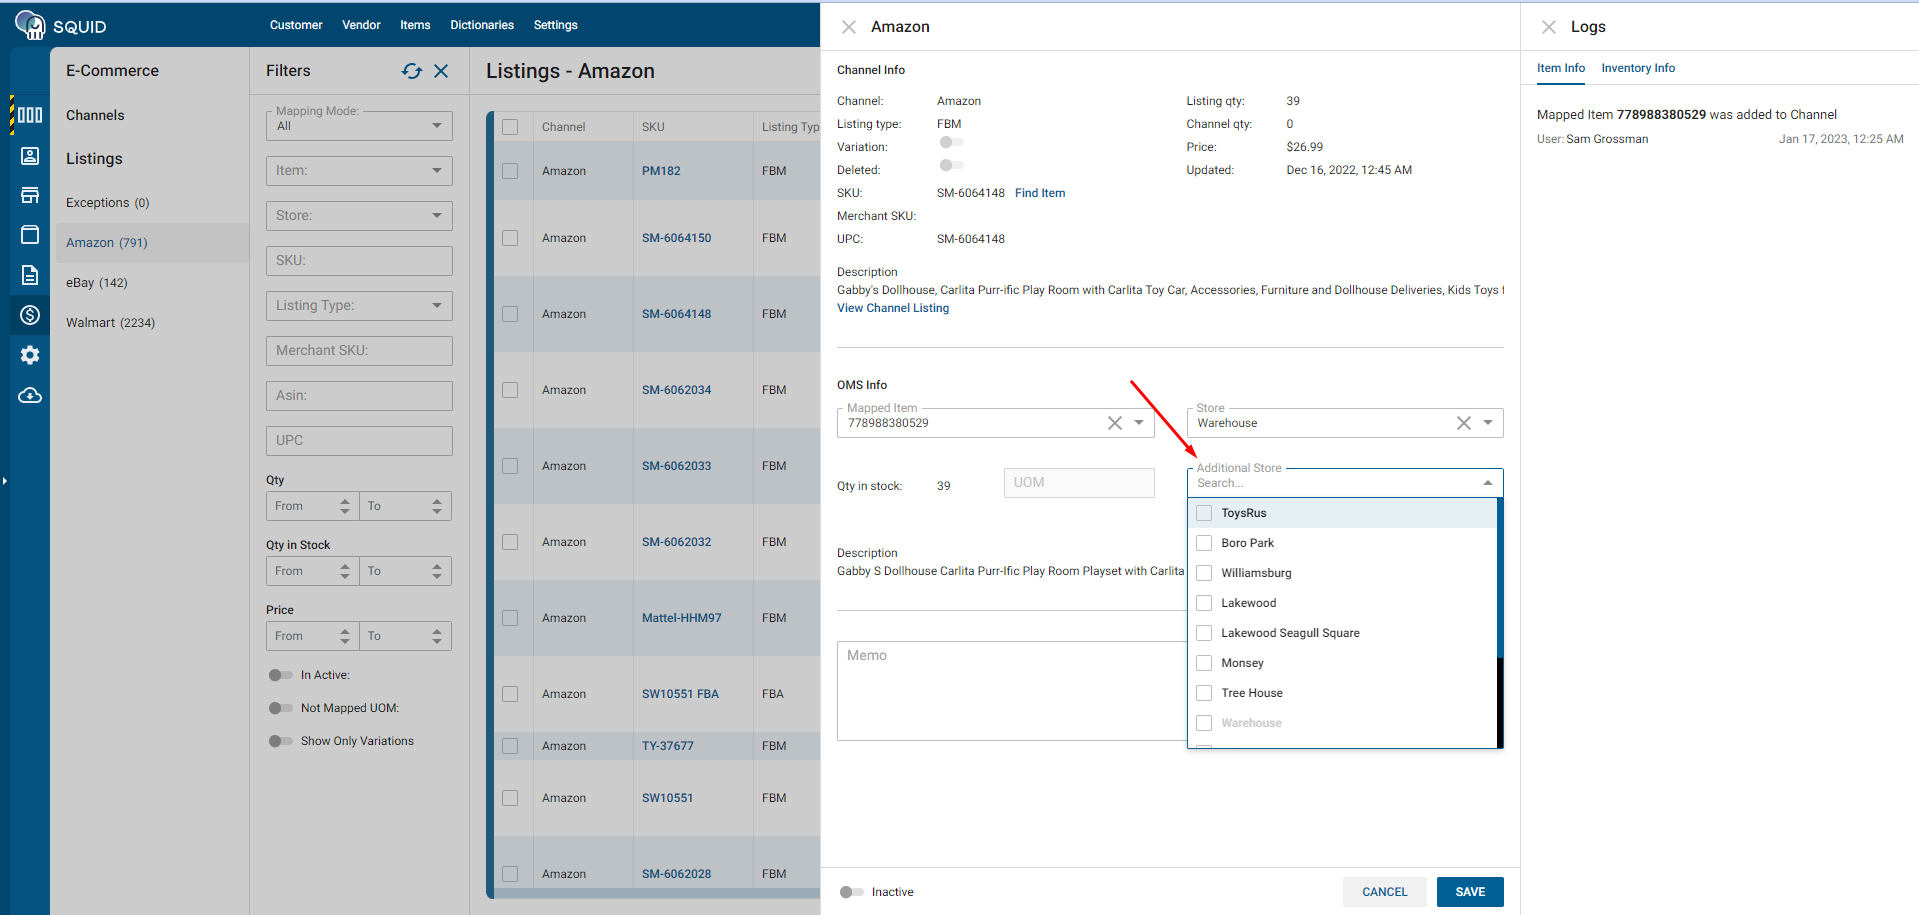Toggle the Not Mapped UOM switch
Image resolution: width=1919 pixels, height=915 pixels.
click(x=280, y=708)
